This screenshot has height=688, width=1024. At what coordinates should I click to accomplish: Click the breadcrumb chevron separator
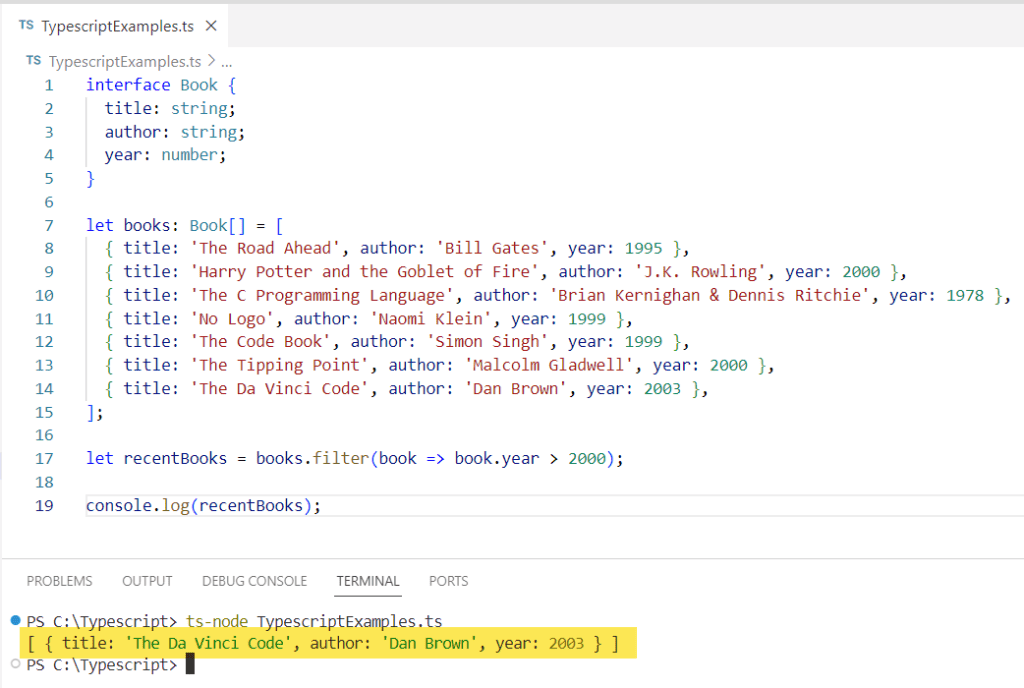[211, 61]
